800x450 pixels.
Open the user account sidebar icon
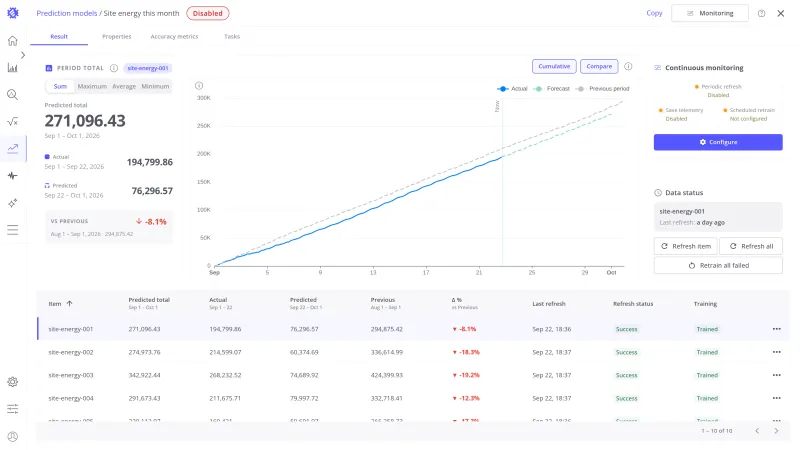(x=13, y=436)
